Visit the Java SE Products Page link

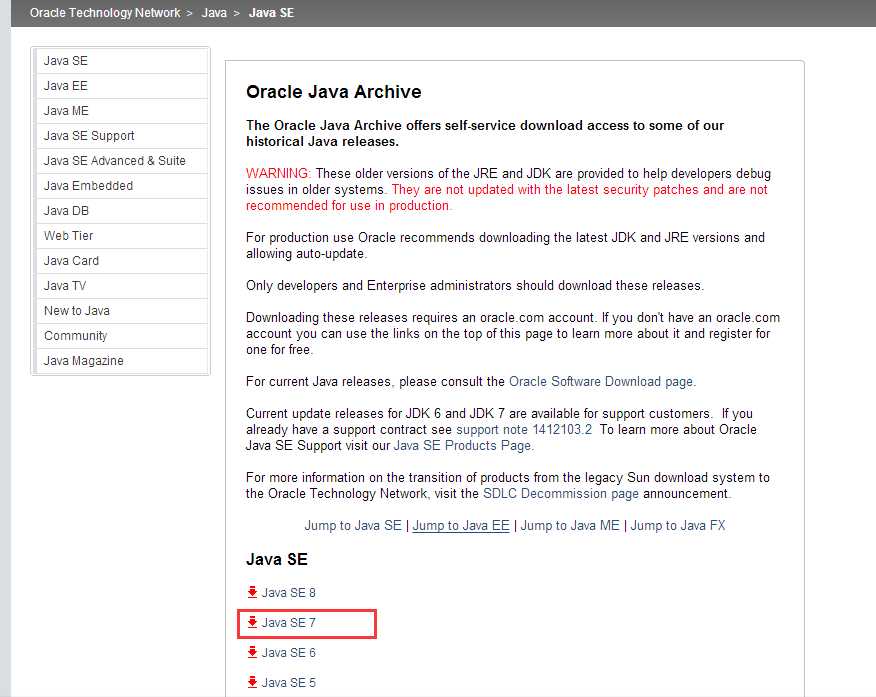(463, 446)
